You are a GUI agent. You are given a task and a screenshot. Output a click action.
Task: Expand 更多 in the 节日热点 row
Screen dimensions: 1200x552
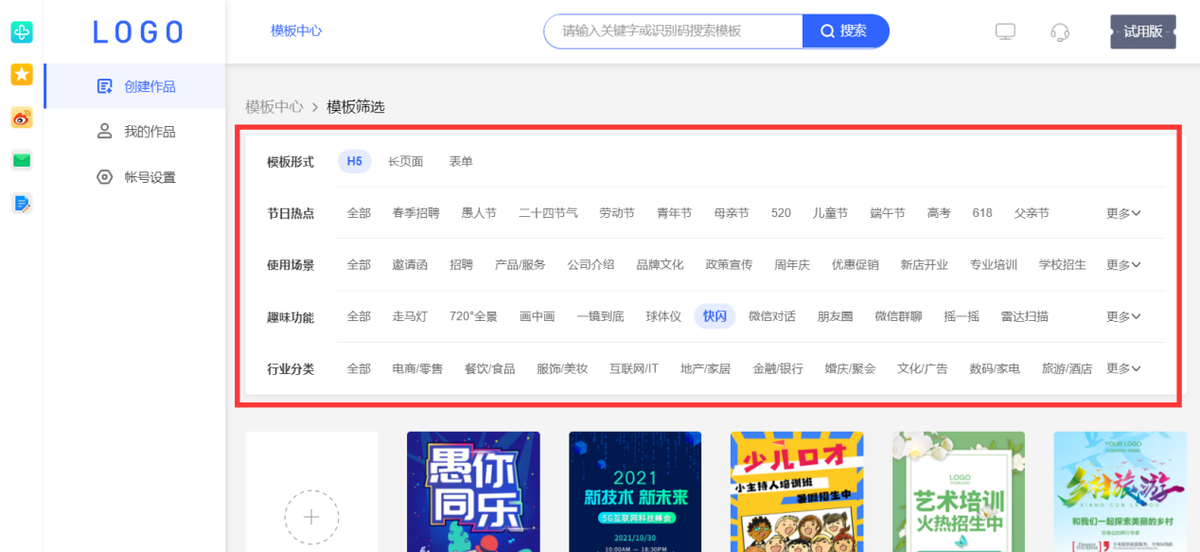point(1123,213)
